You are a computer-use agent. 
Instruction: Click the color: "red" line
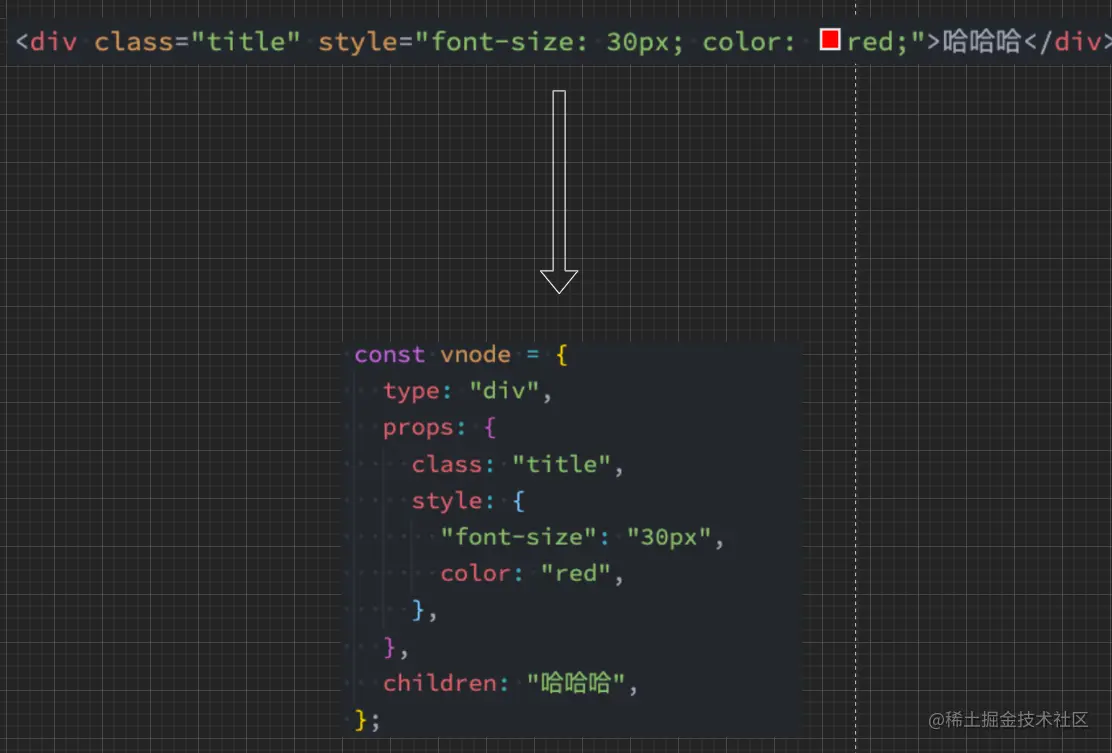click(x=531, y=574)
